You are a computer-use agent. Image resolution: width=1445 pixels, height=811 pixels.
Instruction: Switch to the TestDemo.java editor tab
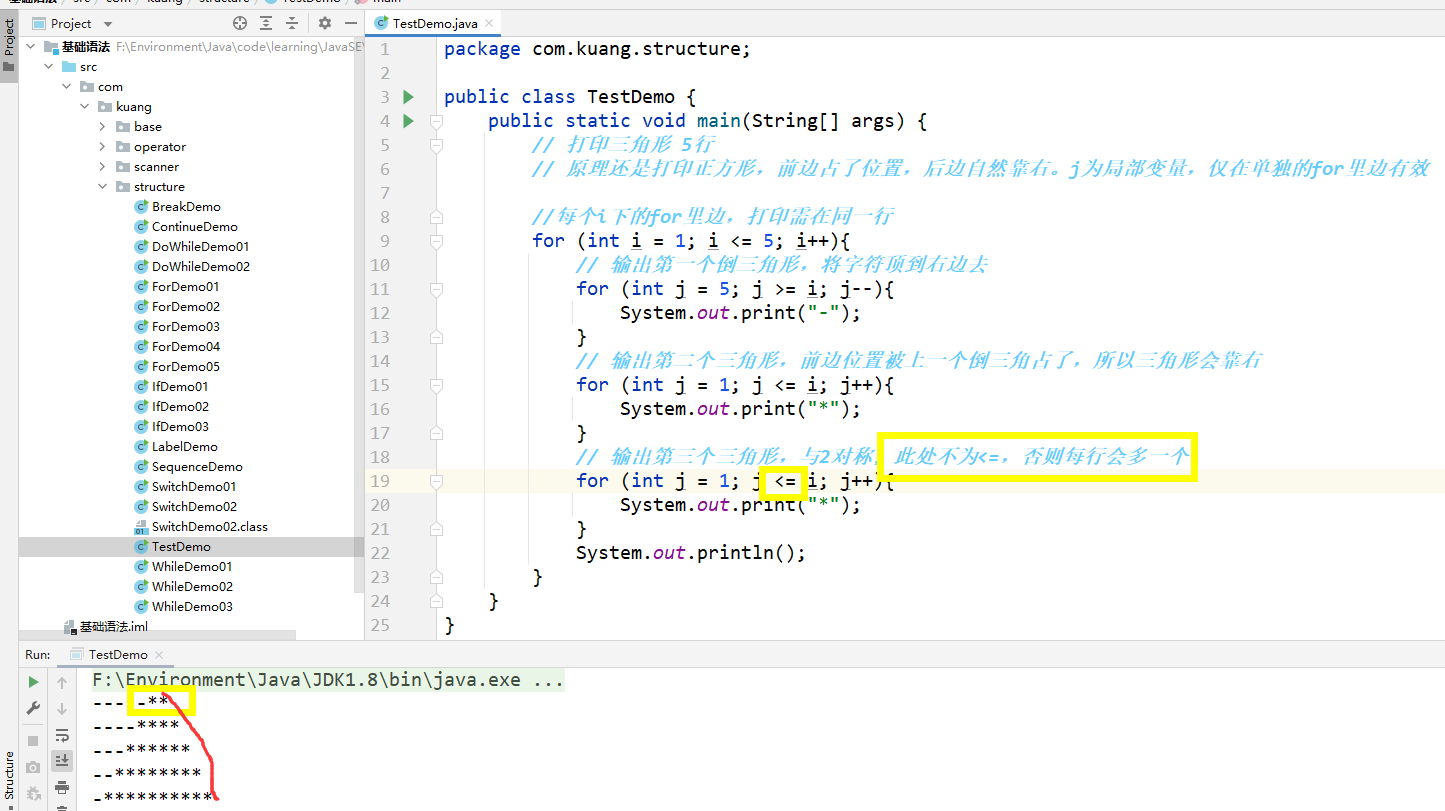coord(435,23)
